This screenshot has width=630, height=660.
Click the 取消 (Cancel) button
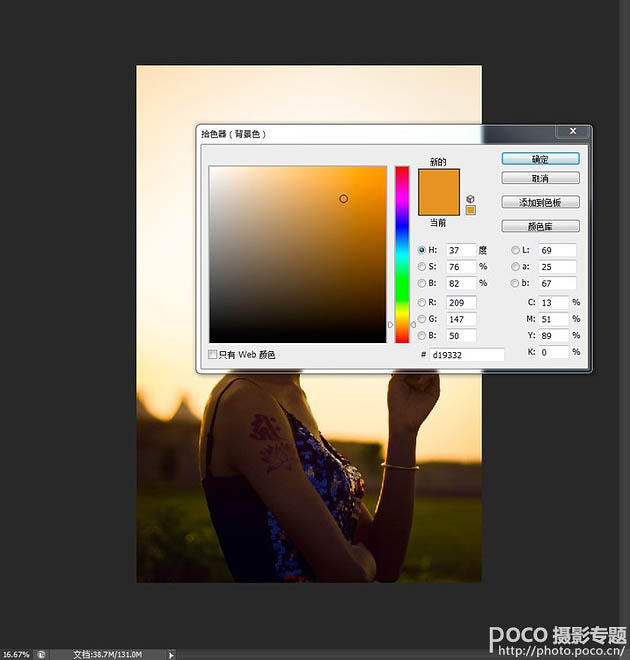tap(540, 178)
